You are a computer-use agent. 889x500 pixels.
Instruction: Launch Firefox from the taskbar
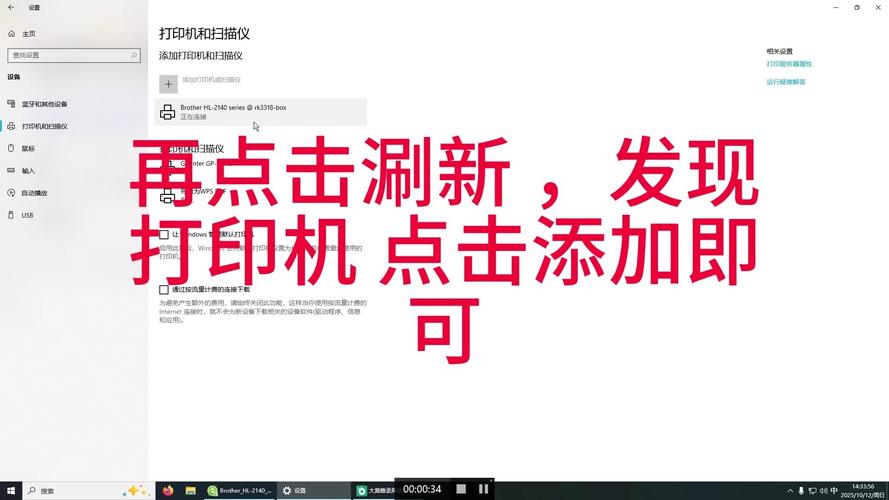coord(168,490)
